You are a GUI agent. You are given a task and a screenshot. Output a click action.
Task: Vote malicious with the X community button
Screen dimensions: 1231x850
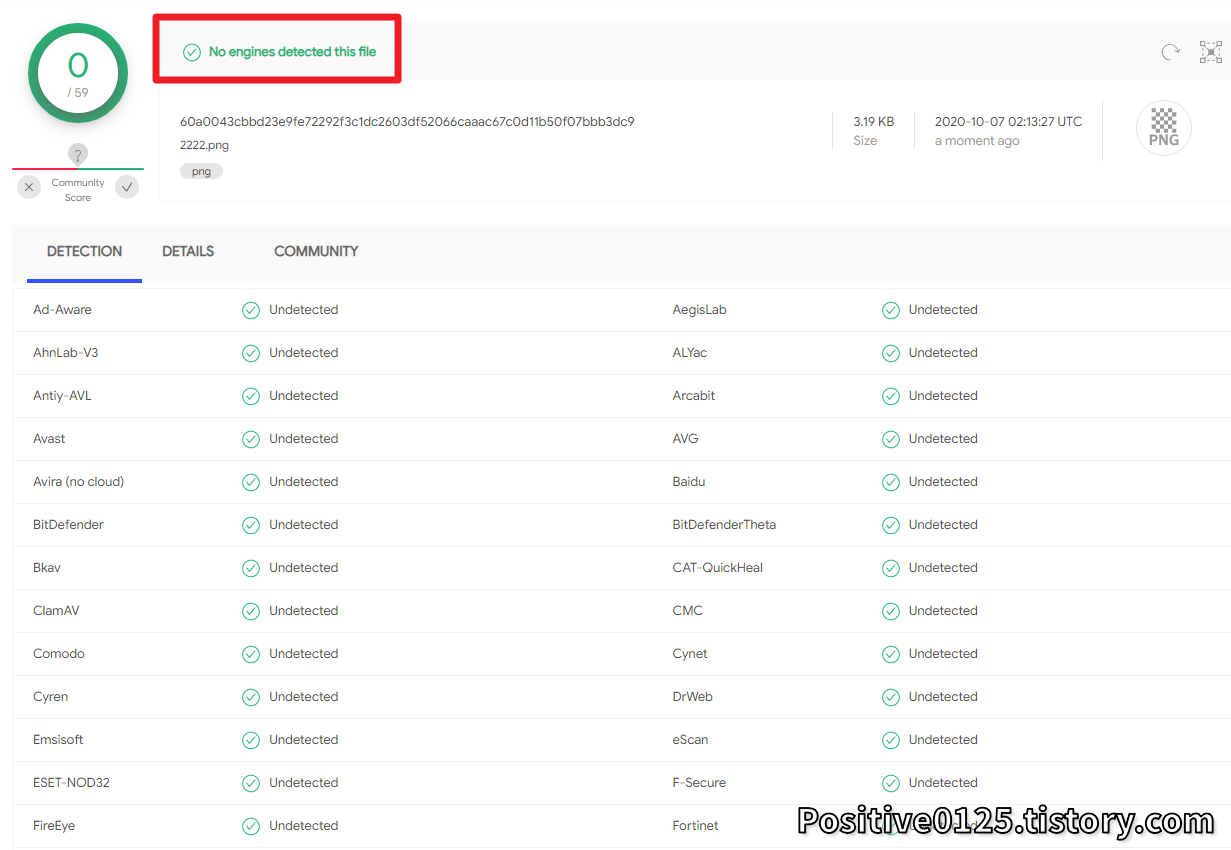(x=30, y=187)
